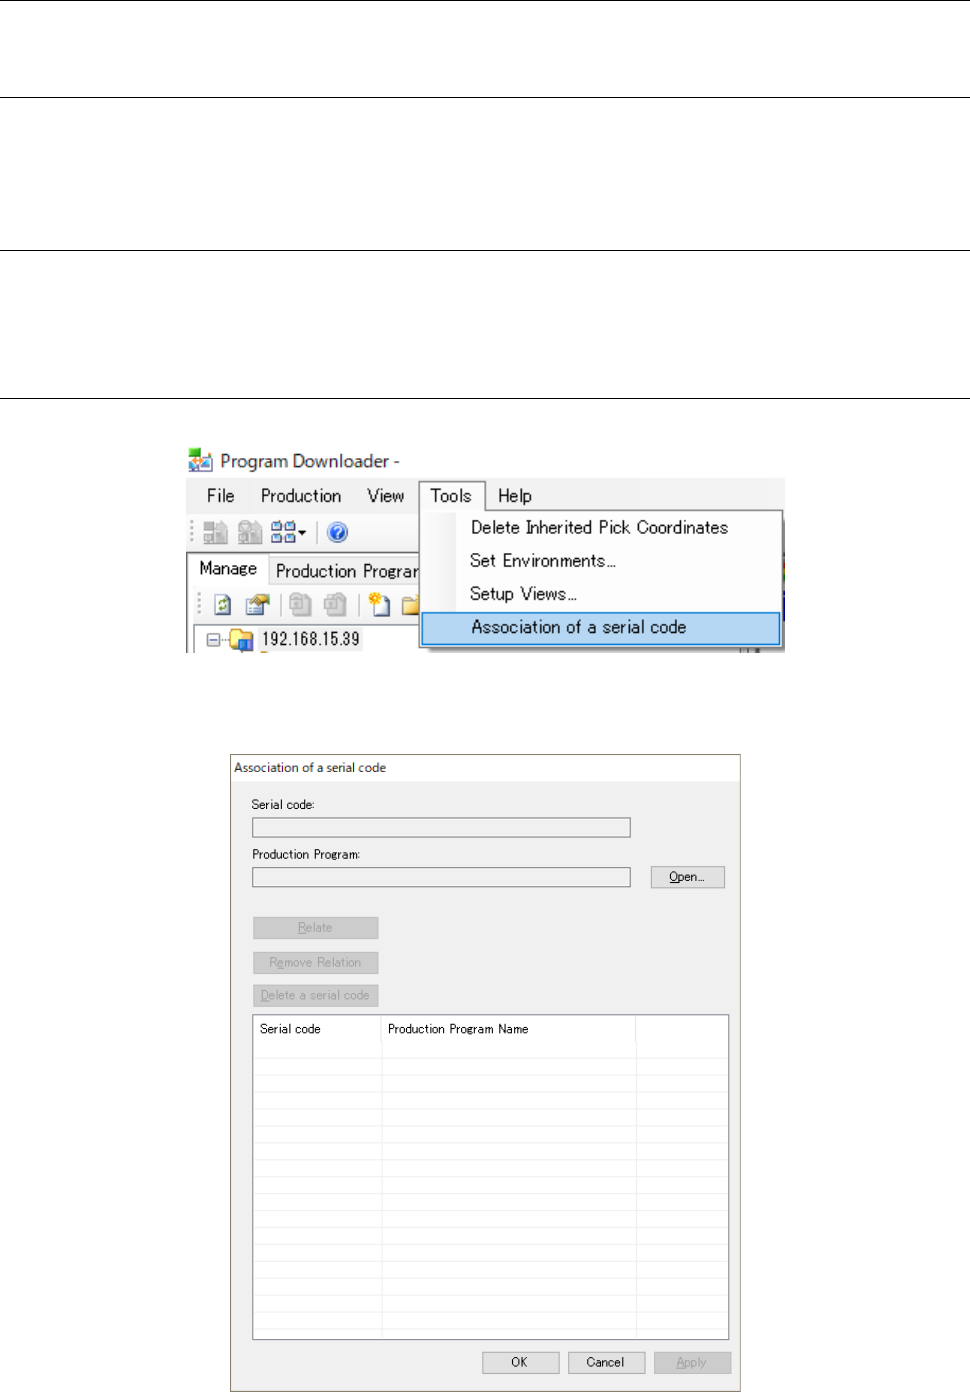The height and width of the screenshot is (1392, 970).
Task: Click the Tools menu
Action: (451, 496)
